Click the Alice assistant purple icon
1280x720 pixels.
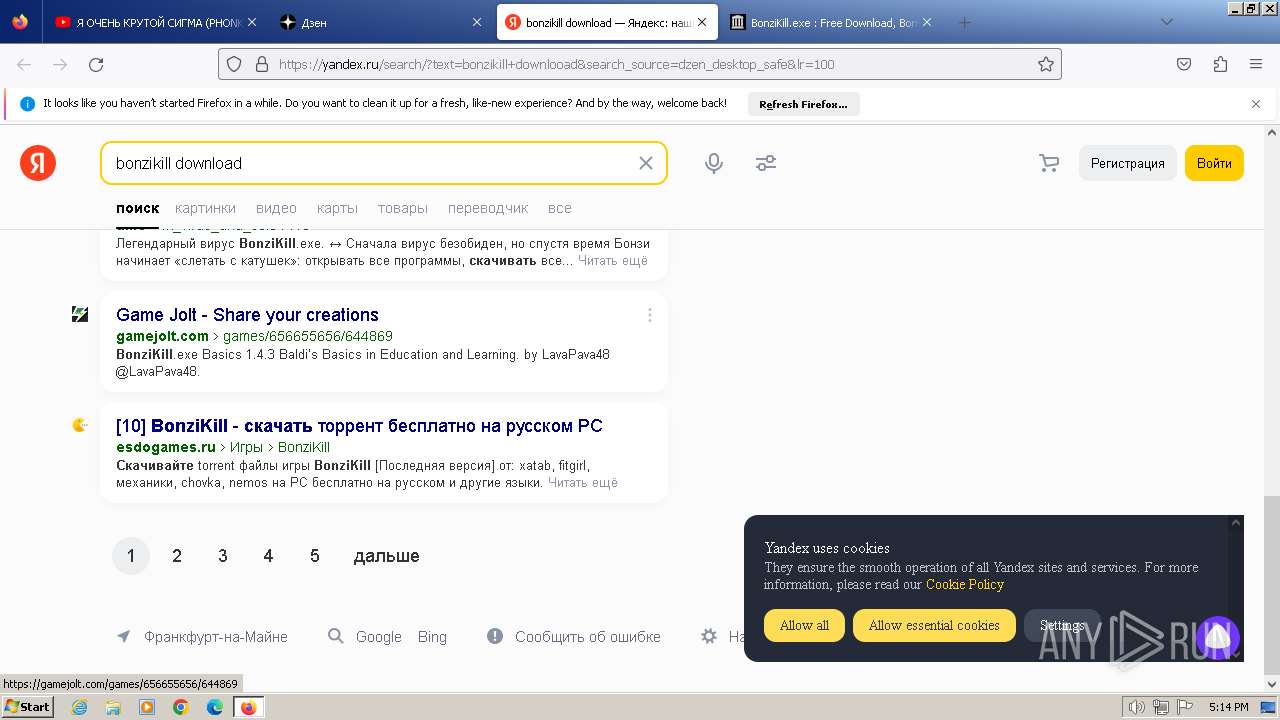click(x=1217, y=636)
